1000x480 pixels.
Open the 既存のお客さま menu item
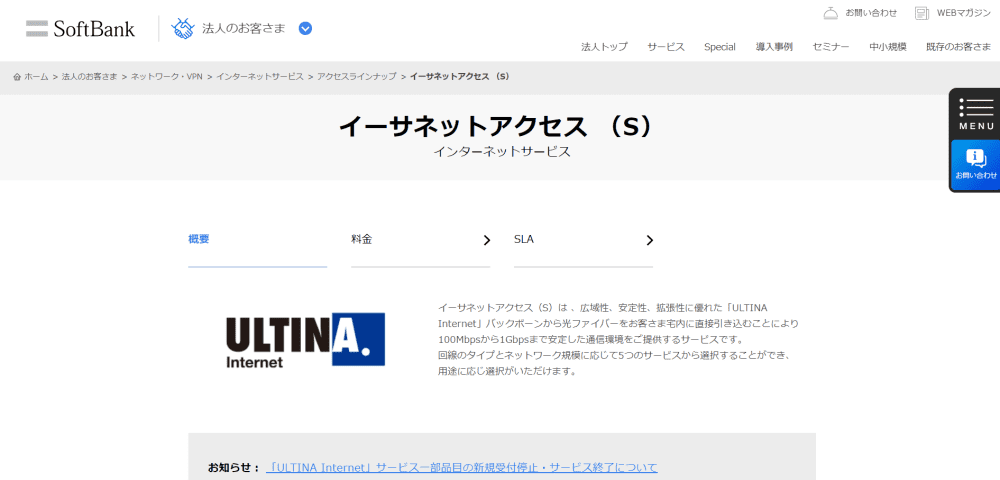(x=959, y=47)
